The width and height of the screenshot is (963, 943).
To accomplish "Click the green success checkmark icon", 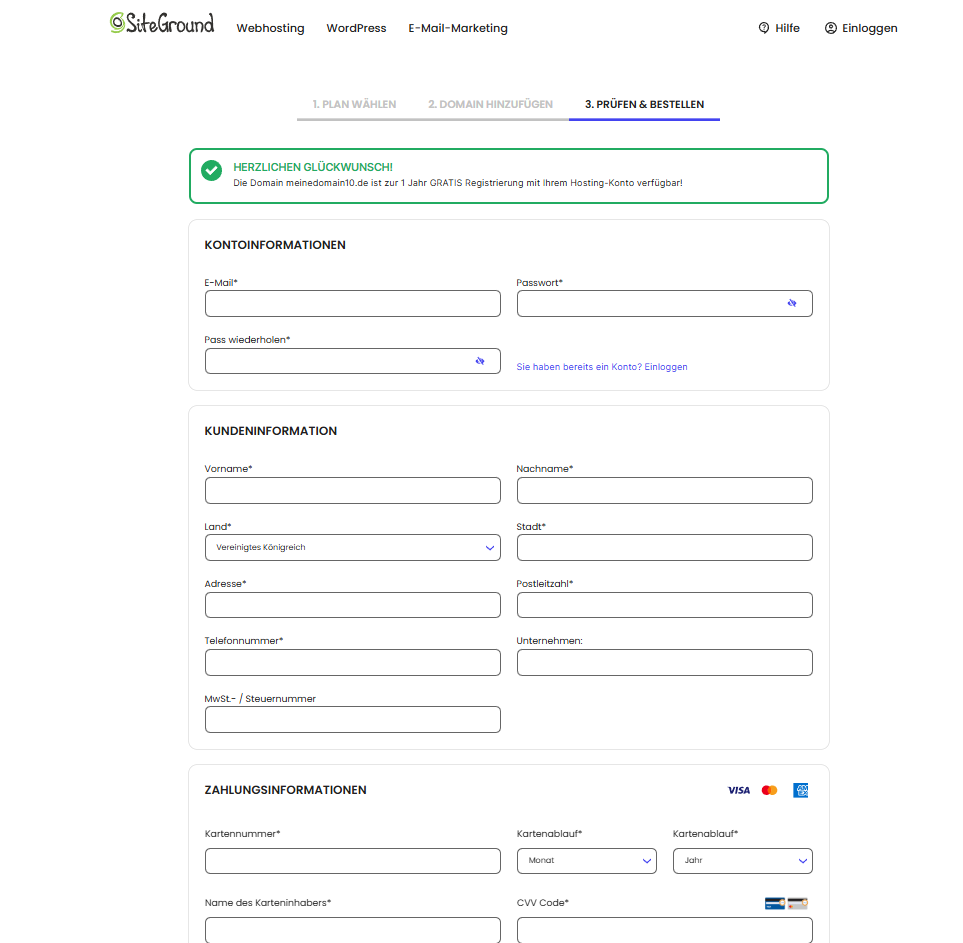I will coord(211,170).
